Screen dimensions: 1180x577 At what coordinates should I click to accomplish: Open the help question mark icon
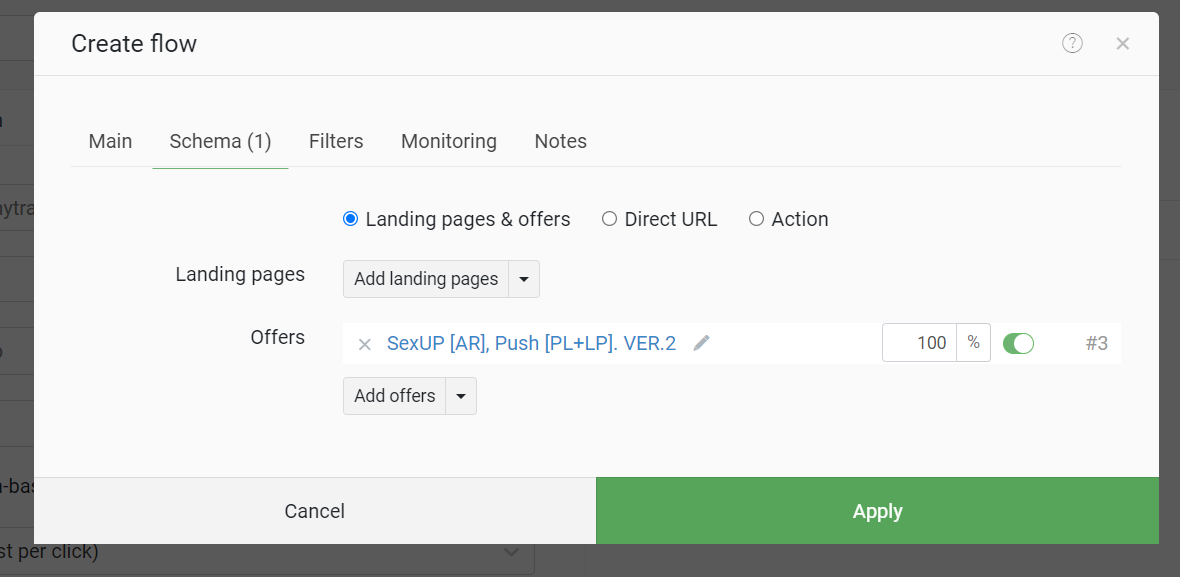point(1072,44)
